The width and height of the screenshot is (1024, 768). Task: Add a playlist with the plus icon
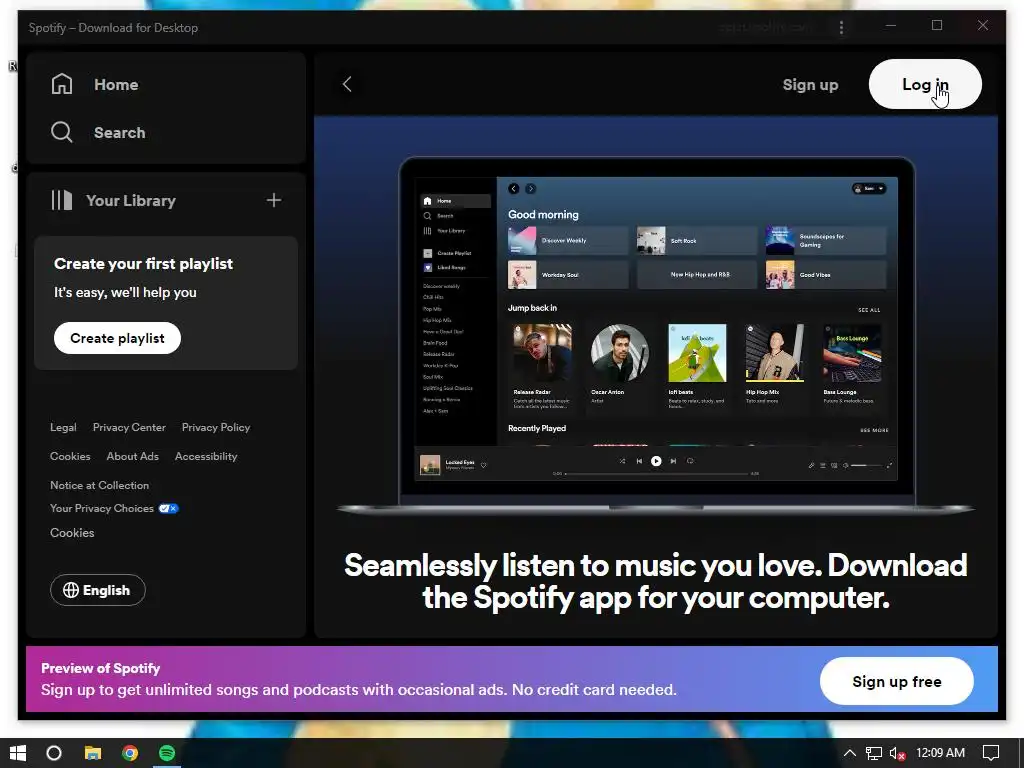274,200
